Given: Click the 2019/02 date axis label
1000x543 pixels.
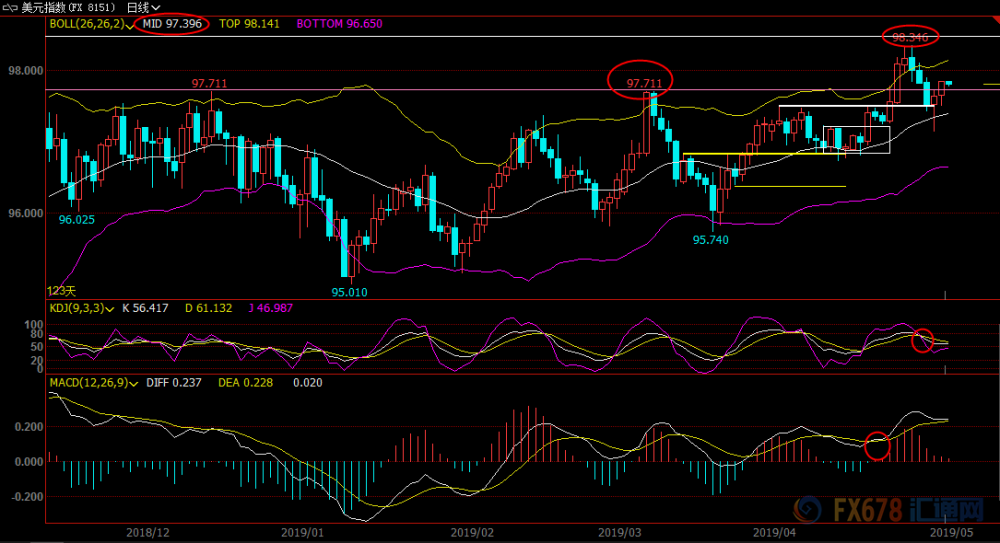Looking at the screenshot, I should (473, 532).
